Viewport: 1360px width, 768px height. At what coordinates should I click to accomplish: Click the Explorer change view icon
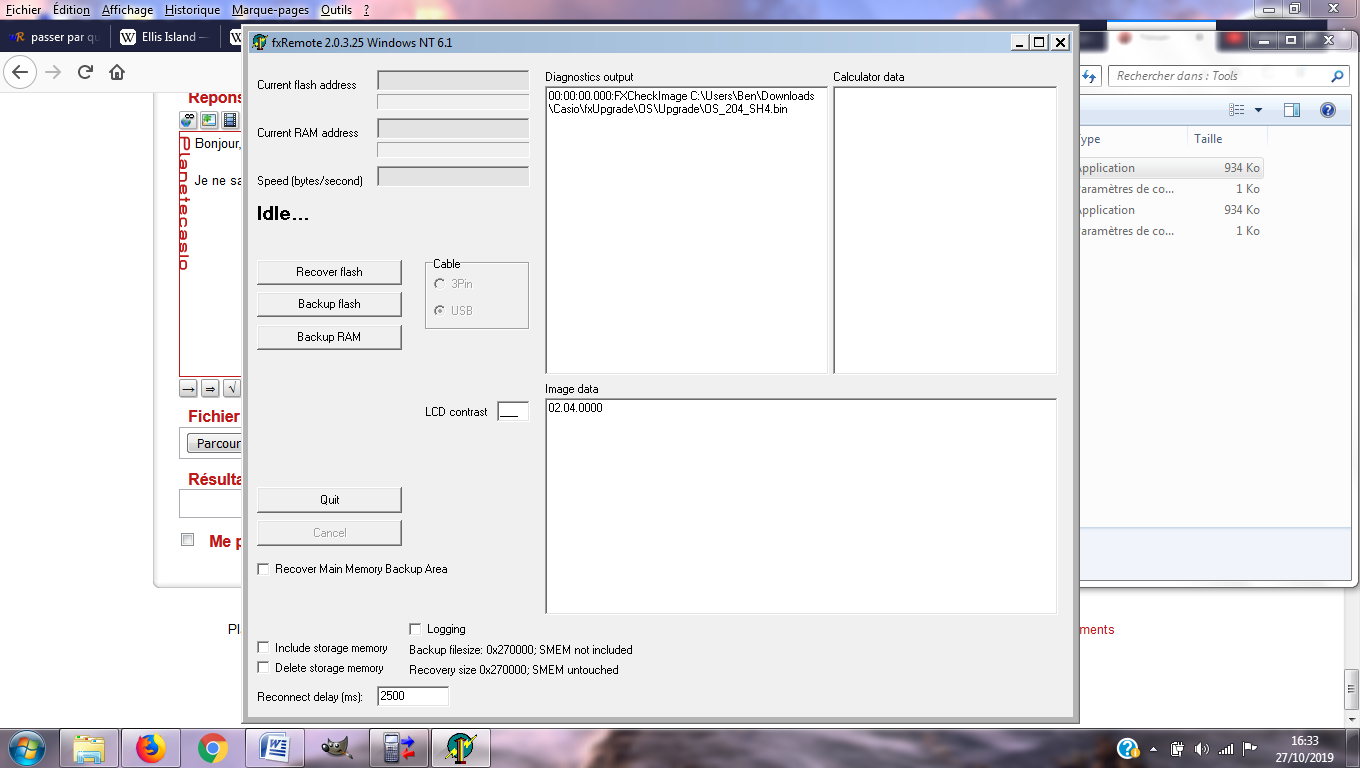click(1237, 110)
